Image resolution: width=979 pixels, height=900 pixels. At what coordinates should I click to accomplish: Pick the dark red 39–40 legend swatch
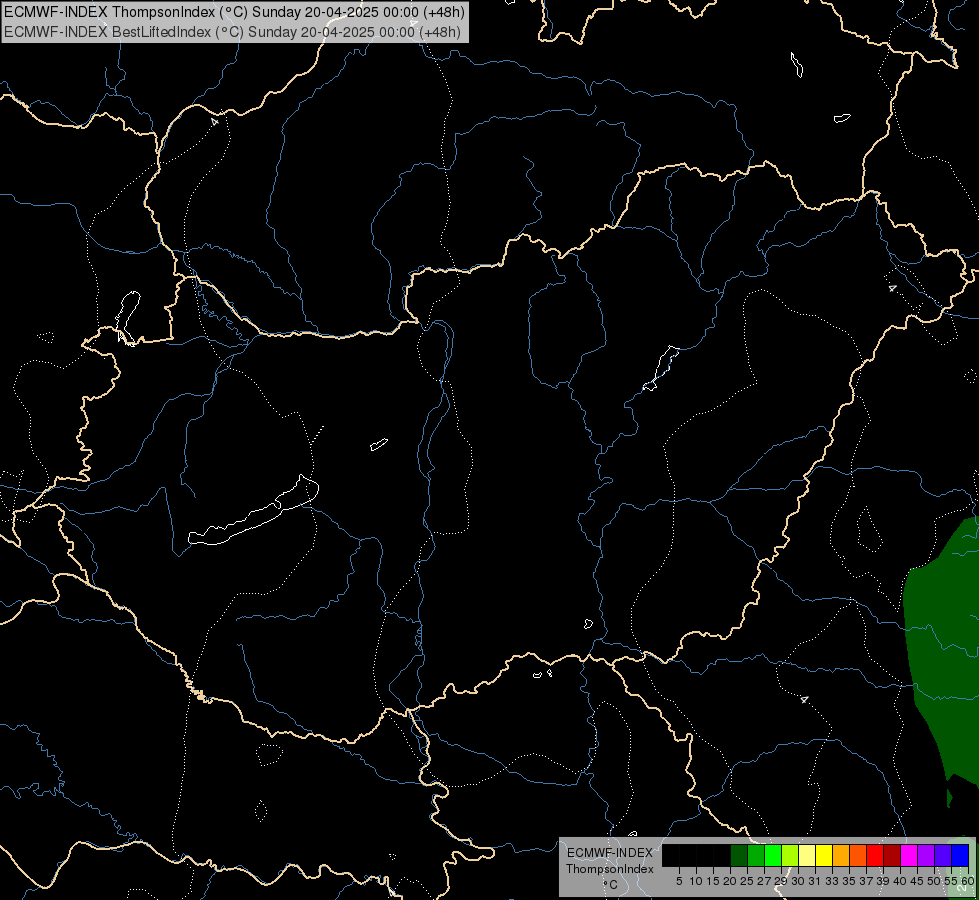point(892,855)
